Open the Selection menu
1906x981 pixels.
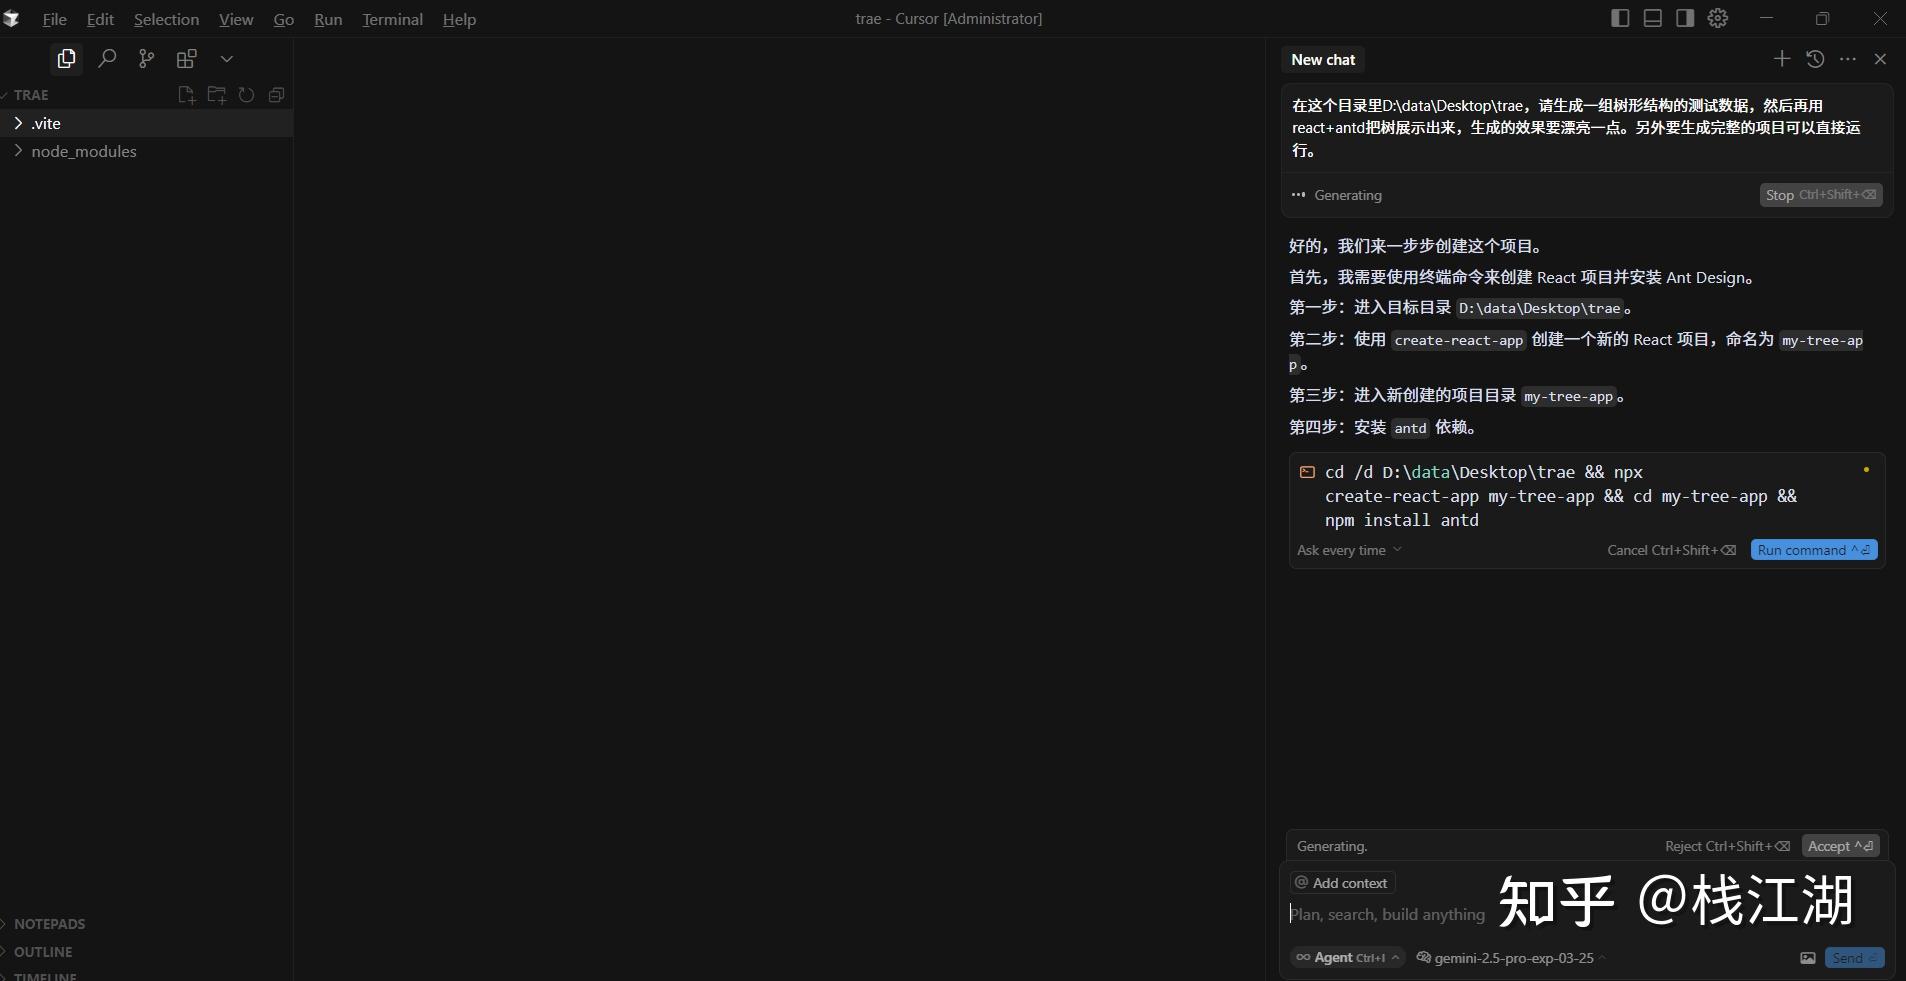(x=166, y=19)
